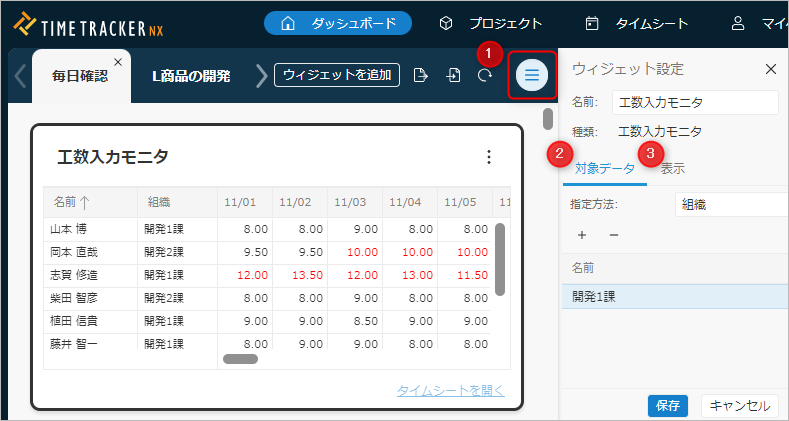Save the widget settings with 保存
The height and width of the screenshot is (421, 789).
[x=668, y=405]
